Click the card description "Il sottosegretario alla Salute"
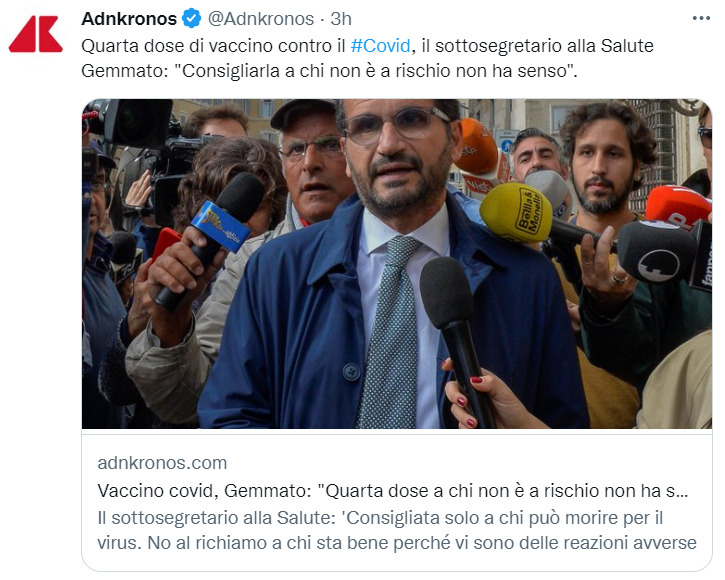Viewport: 725px width, 580px height. (x=397, y=530)
